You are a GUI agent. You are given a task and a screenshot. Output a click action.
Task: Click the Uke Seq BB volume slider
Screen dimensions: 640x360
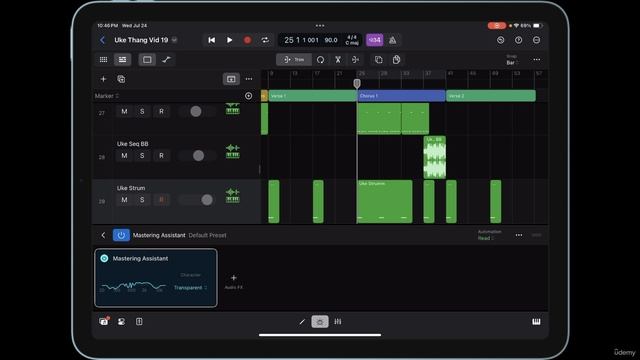[197, 156]
